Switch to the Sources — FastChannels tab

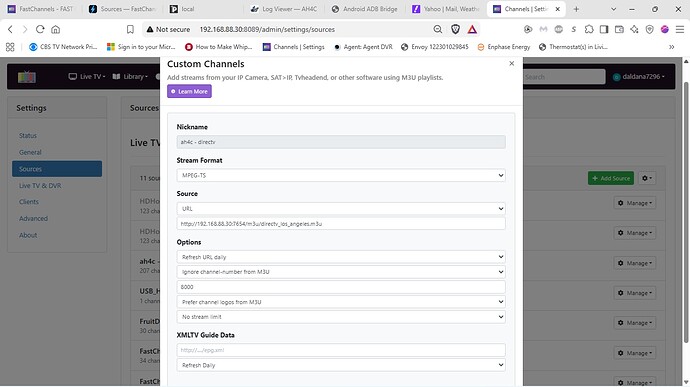click(123, 9)
